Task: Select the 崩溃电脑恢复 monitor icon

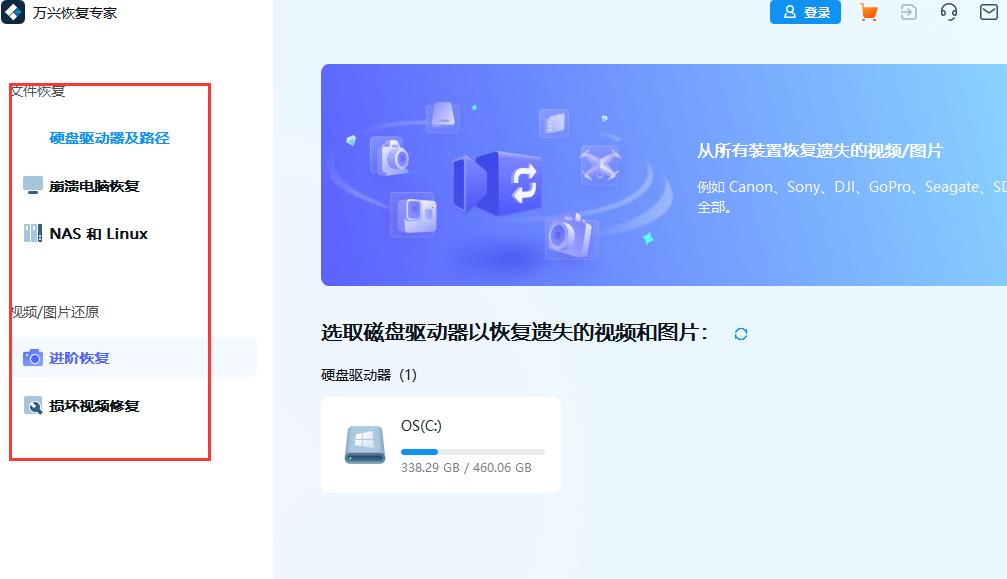Action: point(32,184)
